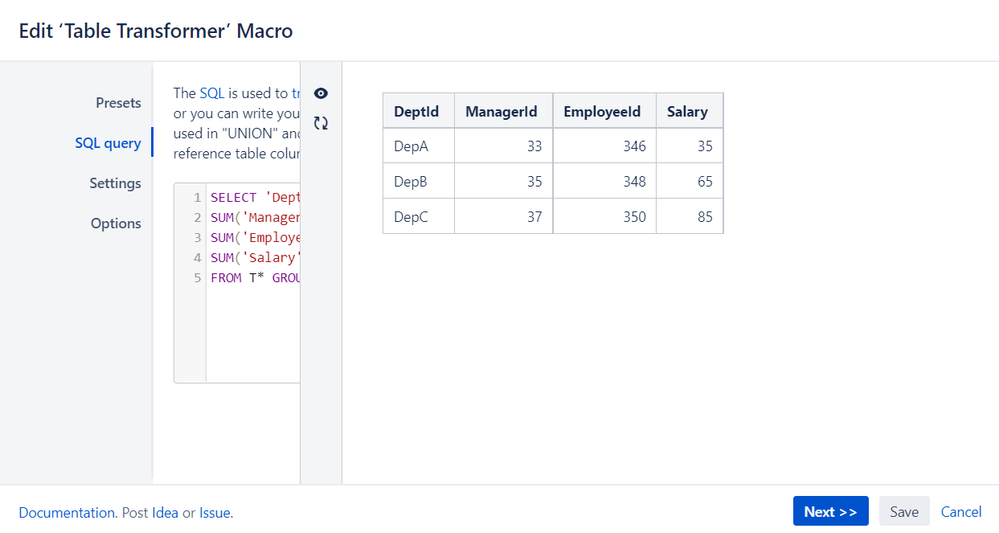Click line 1 SELECT statement
This screenshot has width=999, height=533.
[255, 197]
